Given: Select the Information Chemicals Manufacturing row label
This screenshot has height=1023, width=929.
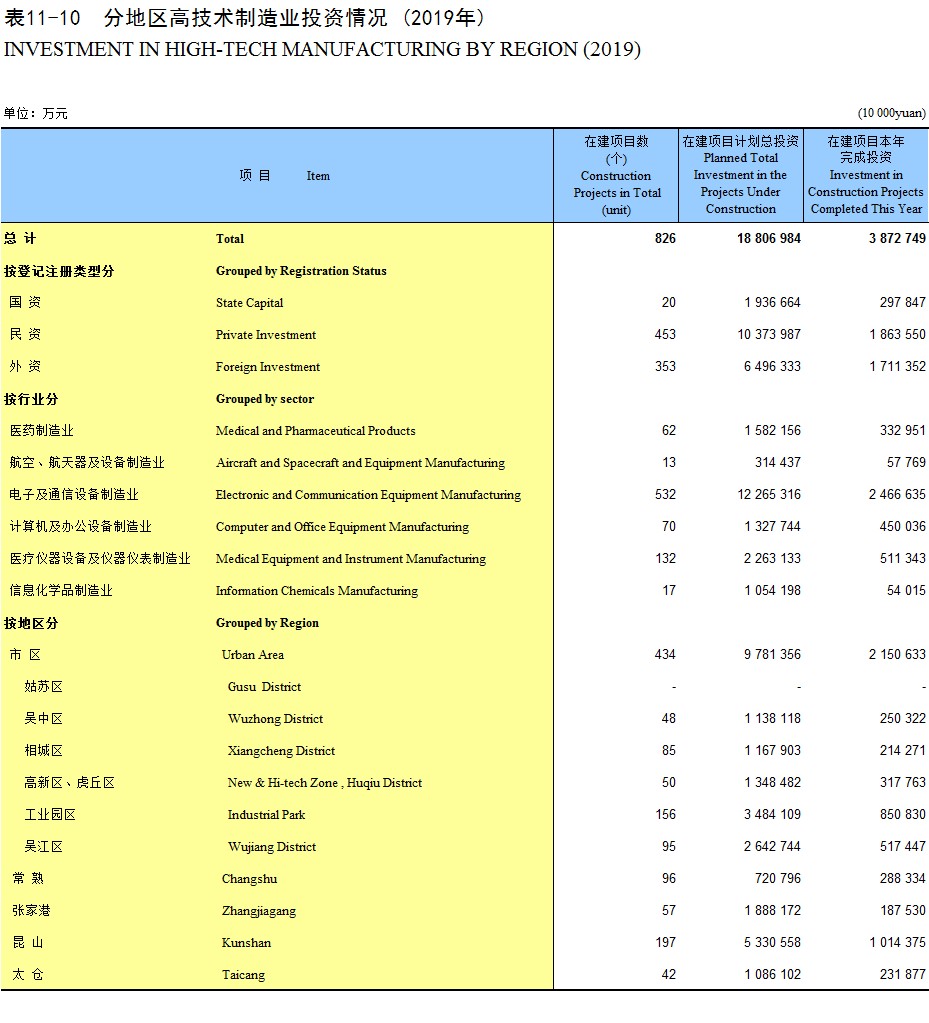Looking at the screenshot, I should coord(316,590).
